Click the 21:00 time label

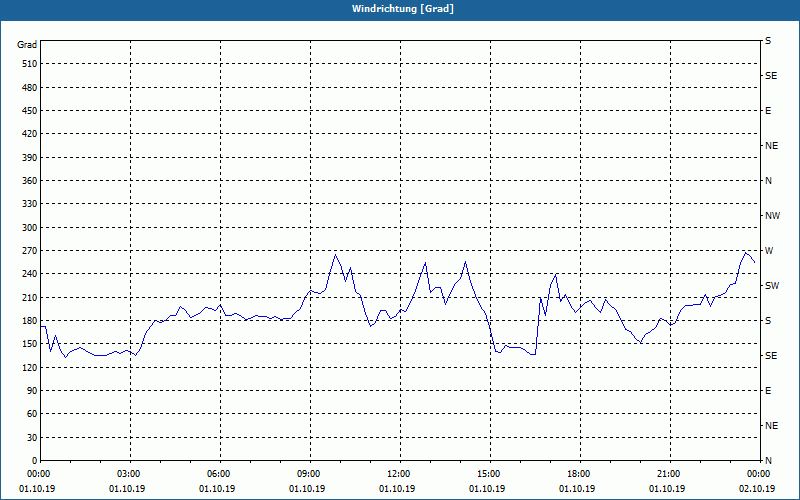pyautogui.click(x=668, y=474)
